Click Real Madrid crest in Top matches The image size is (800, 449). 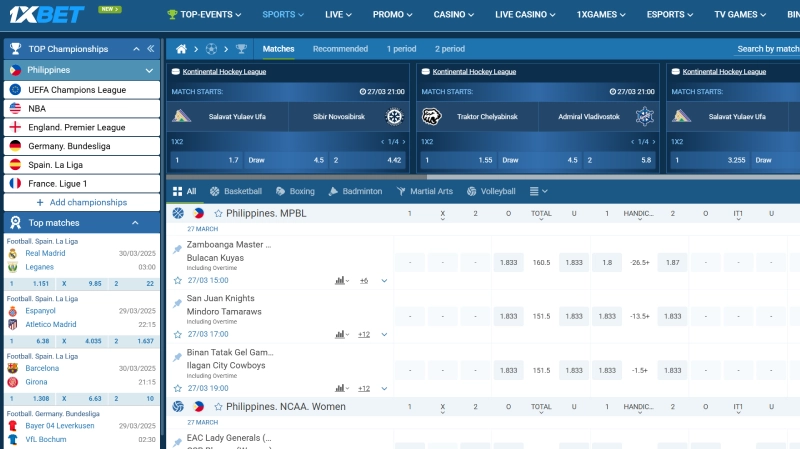pyautogui.click(x=13, y=253)
